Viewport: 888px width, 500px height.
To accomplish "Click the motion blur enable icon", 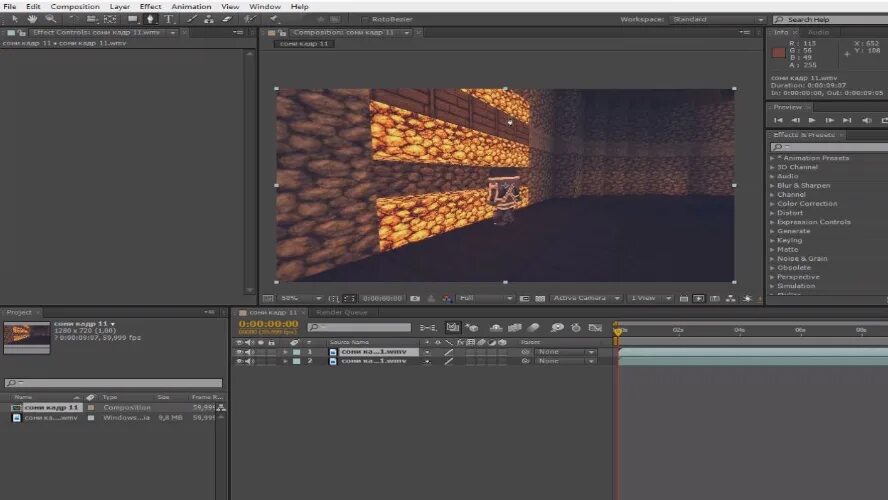I will [x=533, y=328].
